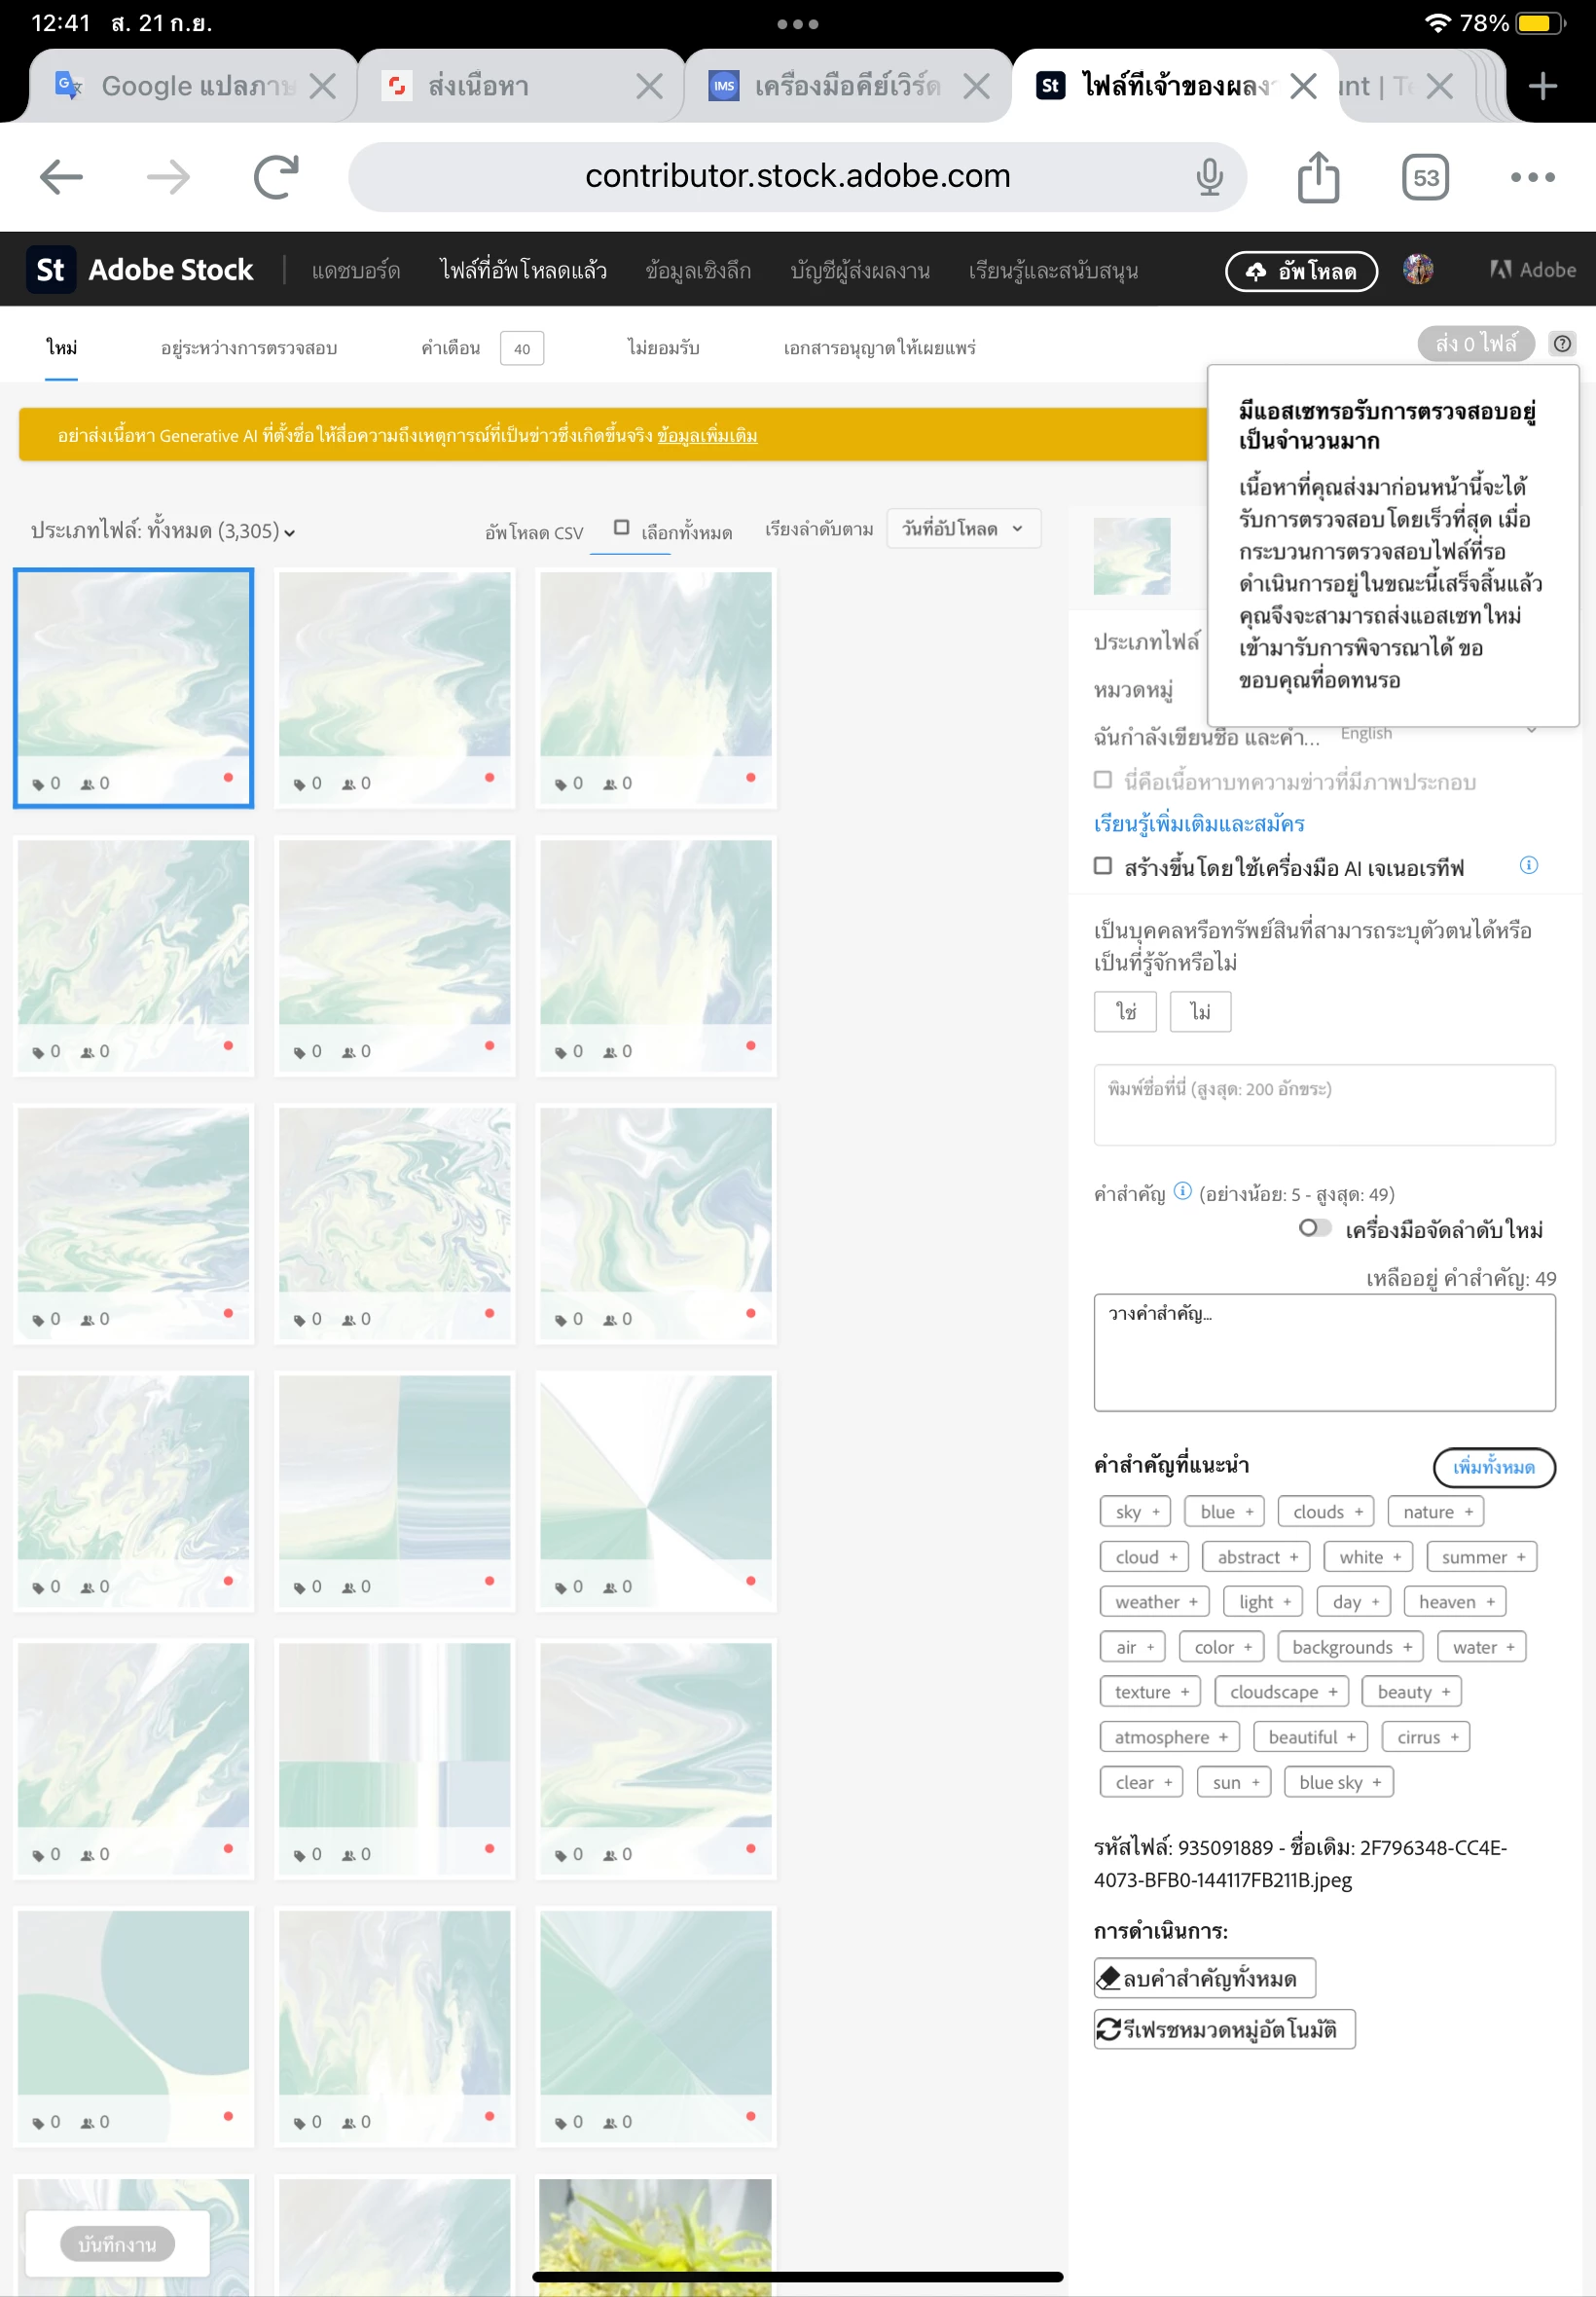Viewport: 1596px width, 2297px height.
Task: Select the thumbnail with large rounded green shapes
Action: pyautogui.click(x=133, y=2025)
